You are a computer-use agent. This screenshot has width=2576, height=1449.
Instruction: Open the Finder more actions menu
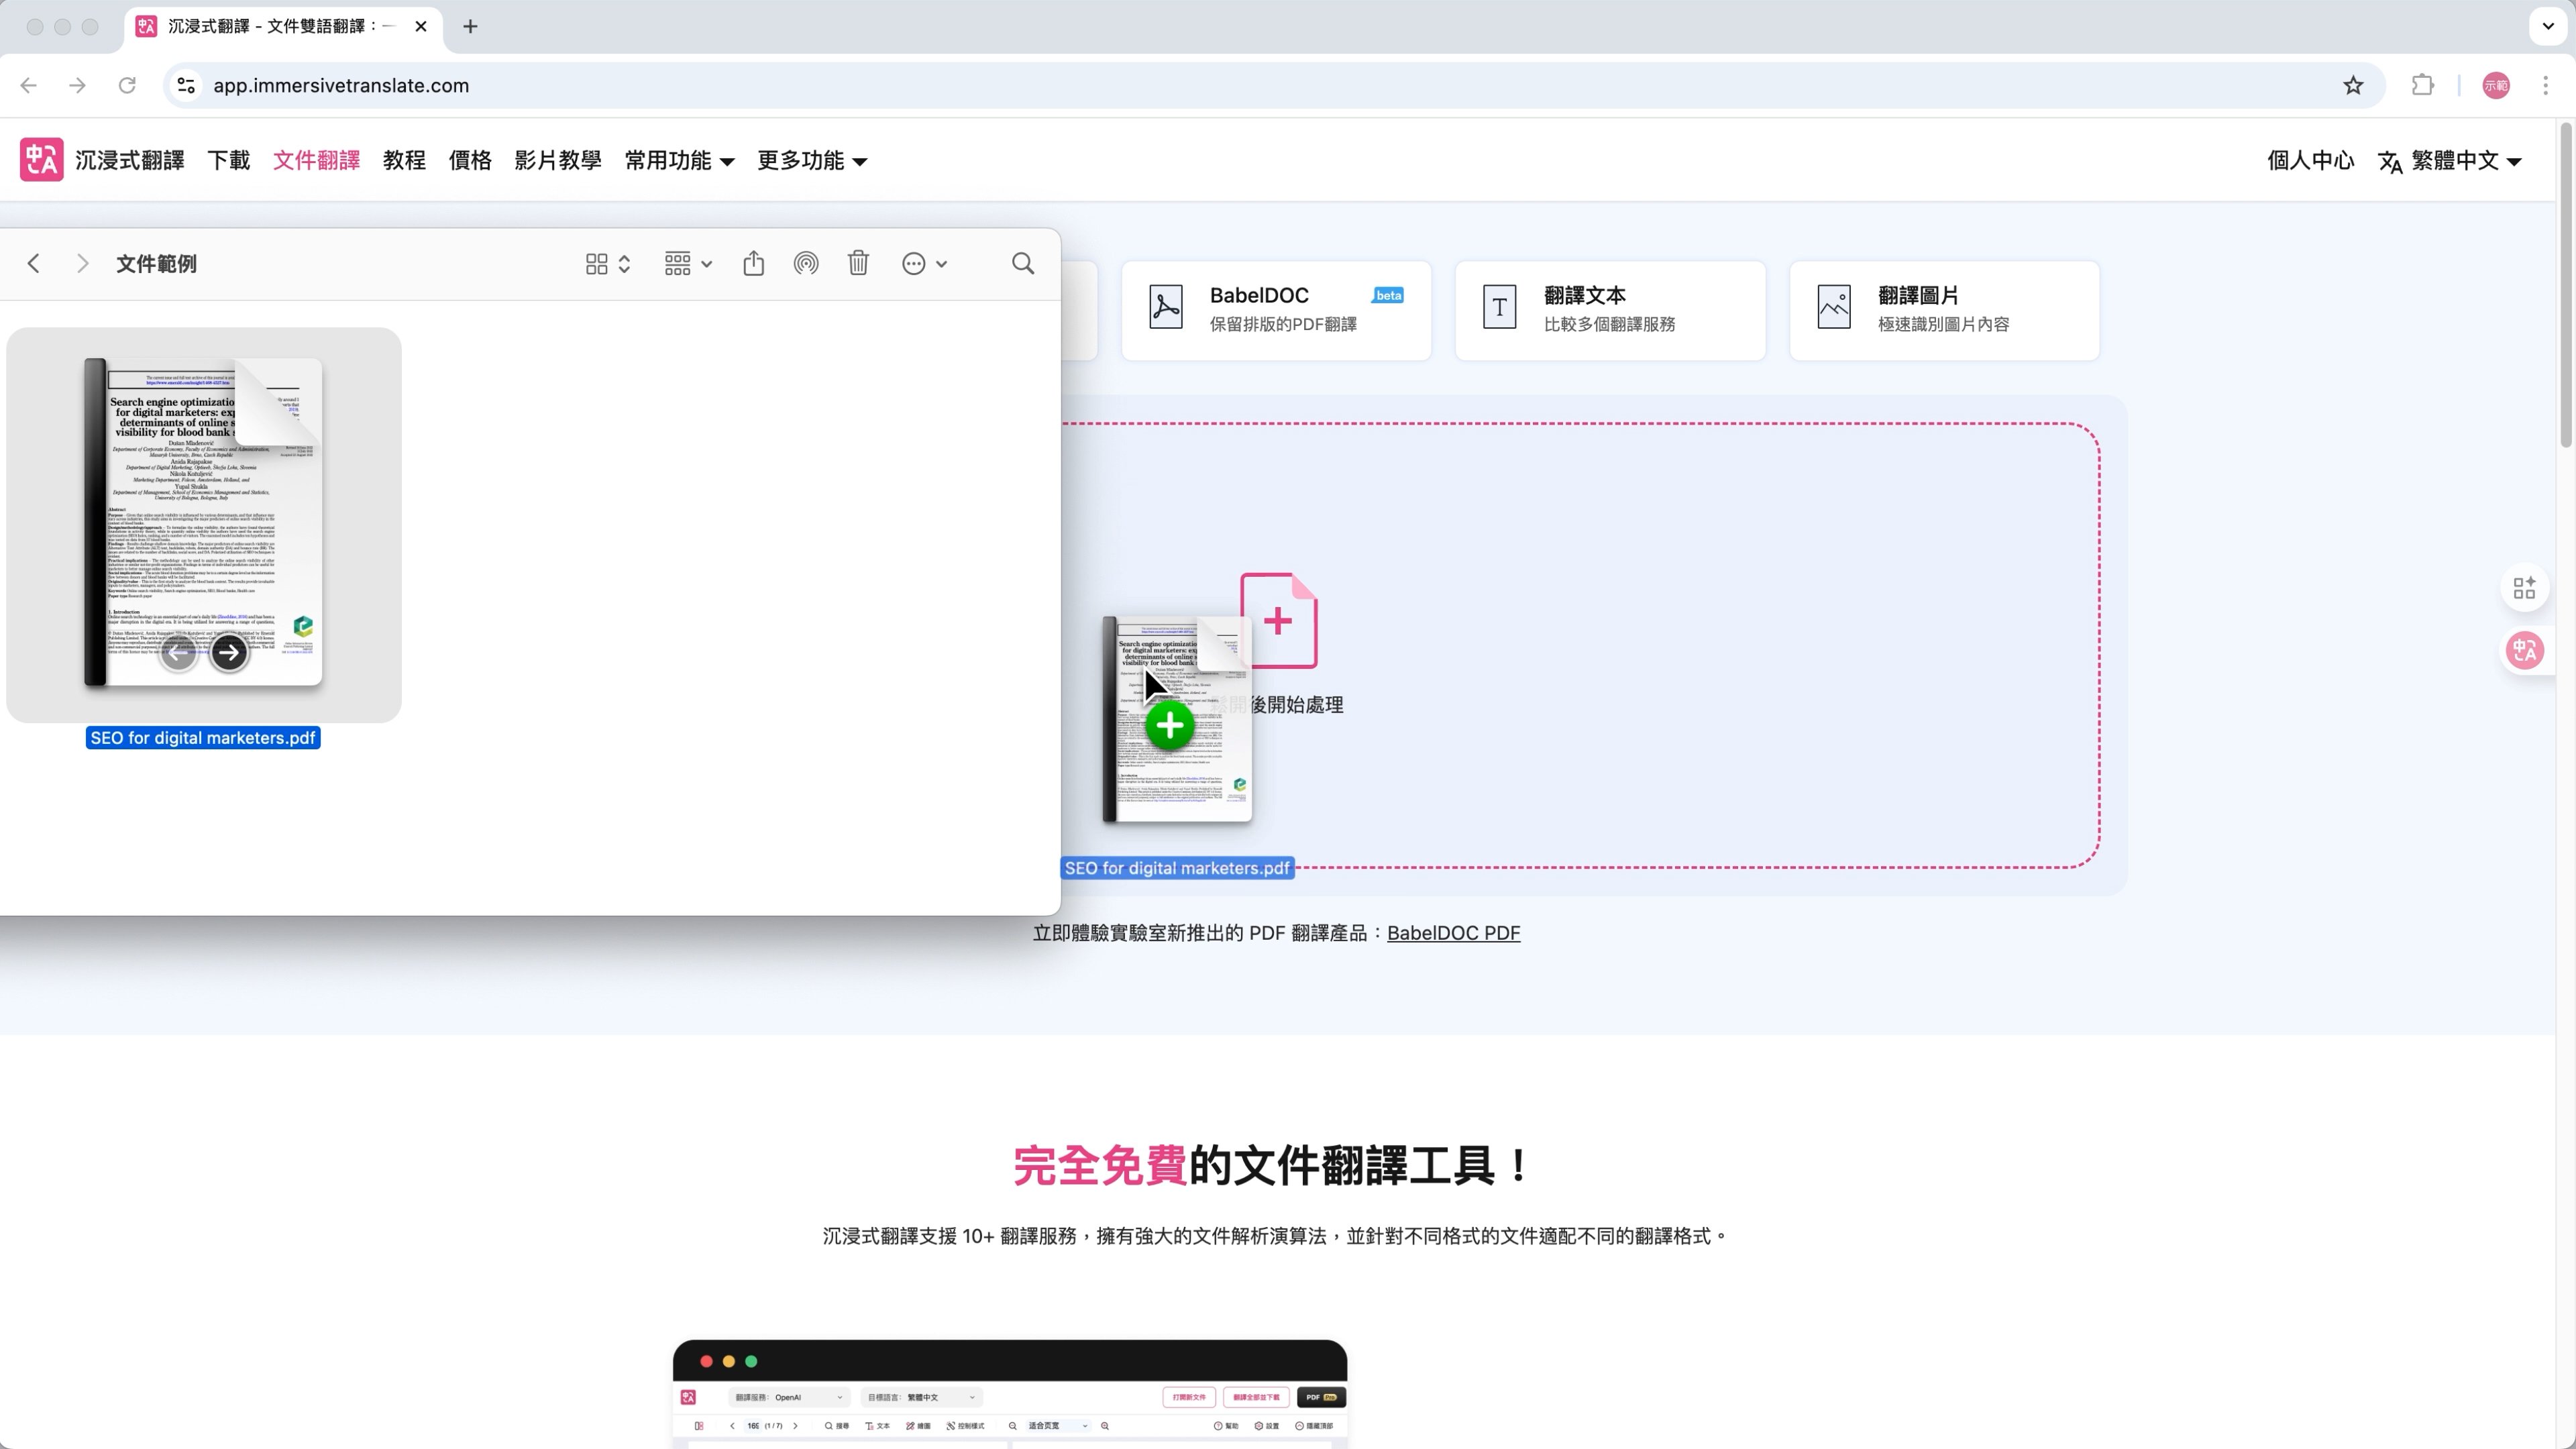coord(924,264)
